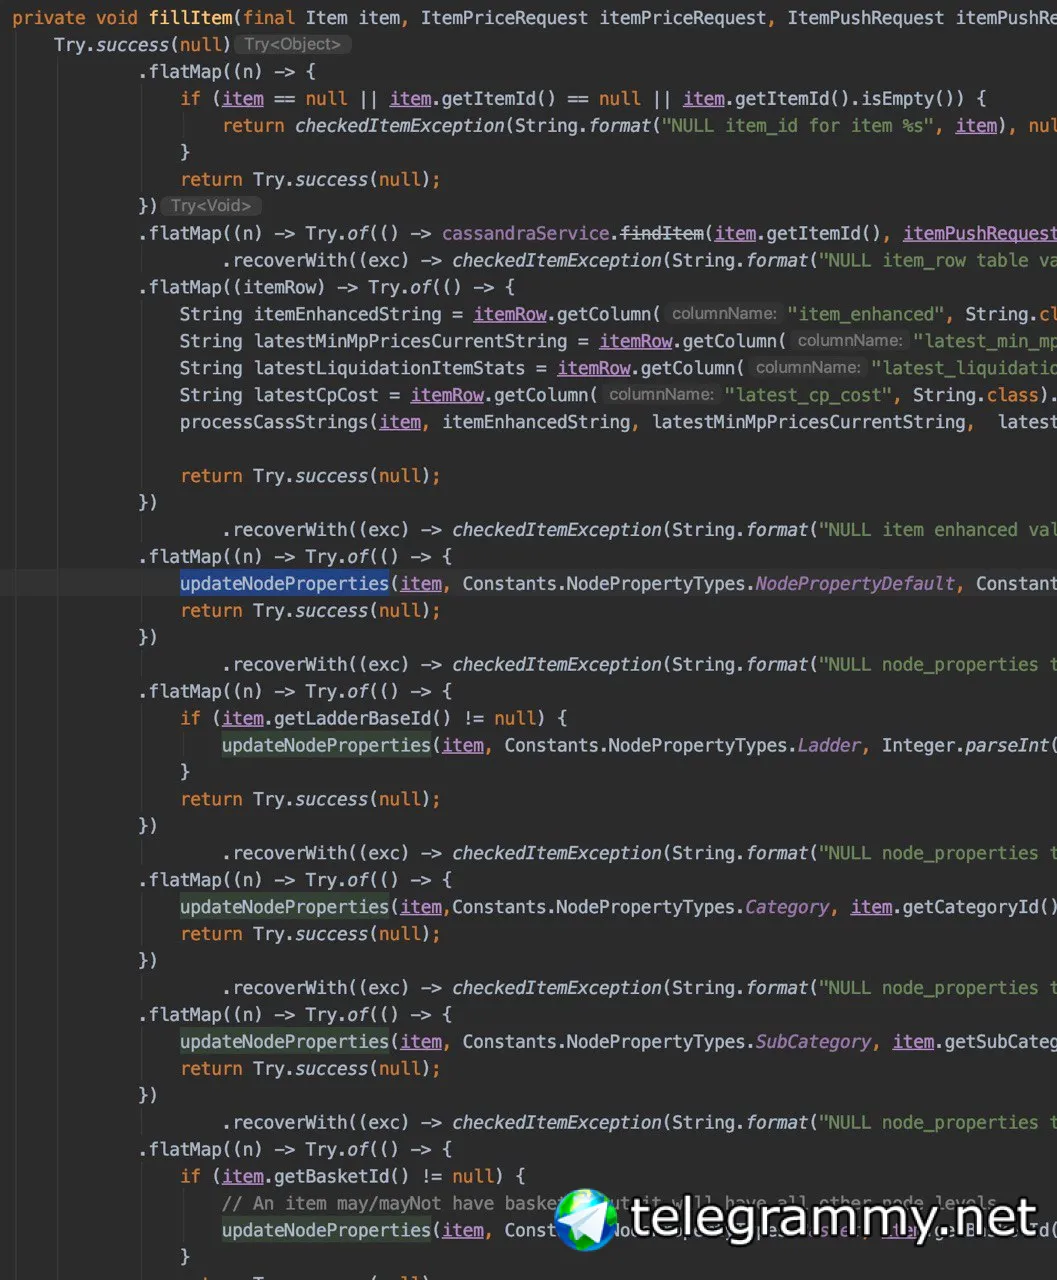
Task: Click the underlined itemPushRequest argument
Action: pyautogui.click(x=980, y=233)
